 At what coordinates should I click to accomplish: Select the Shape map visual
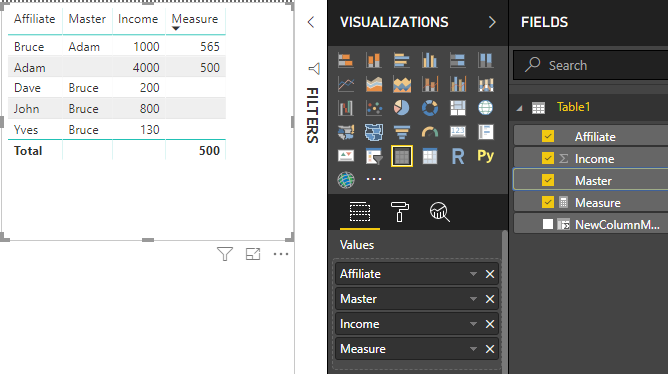[374, 132]
